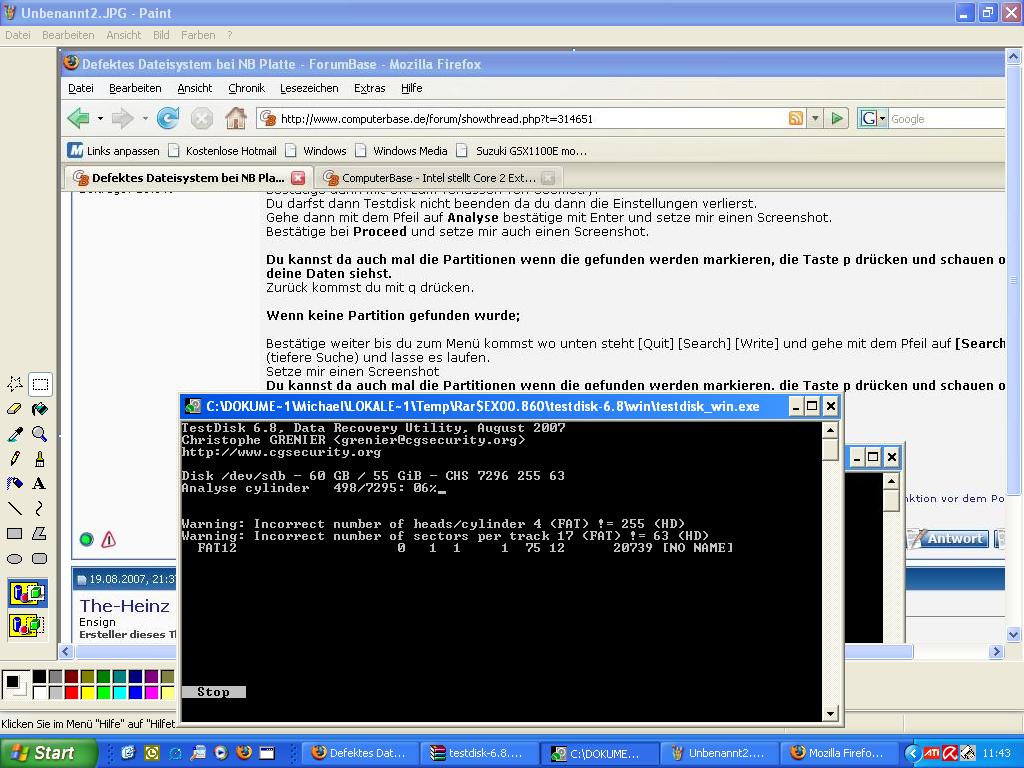
Task: Click the red warning report-post icon
Action: (108, 539)
